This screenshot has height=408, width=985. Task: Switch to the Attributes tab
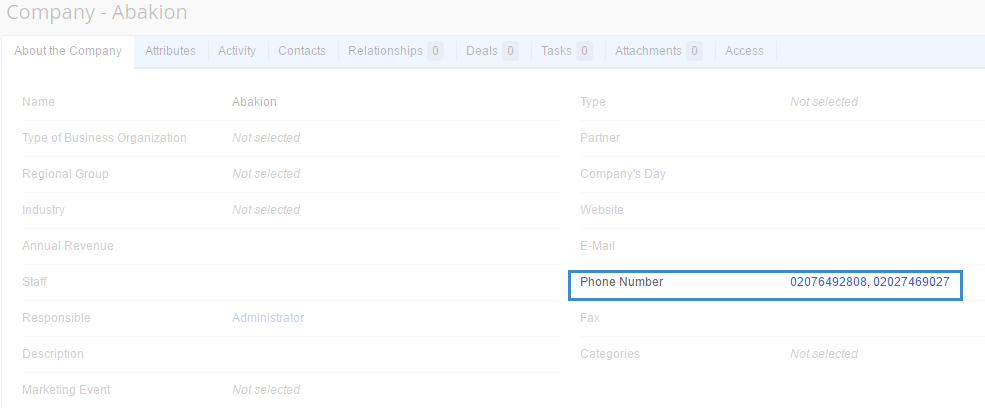click(x=170, y=51)
